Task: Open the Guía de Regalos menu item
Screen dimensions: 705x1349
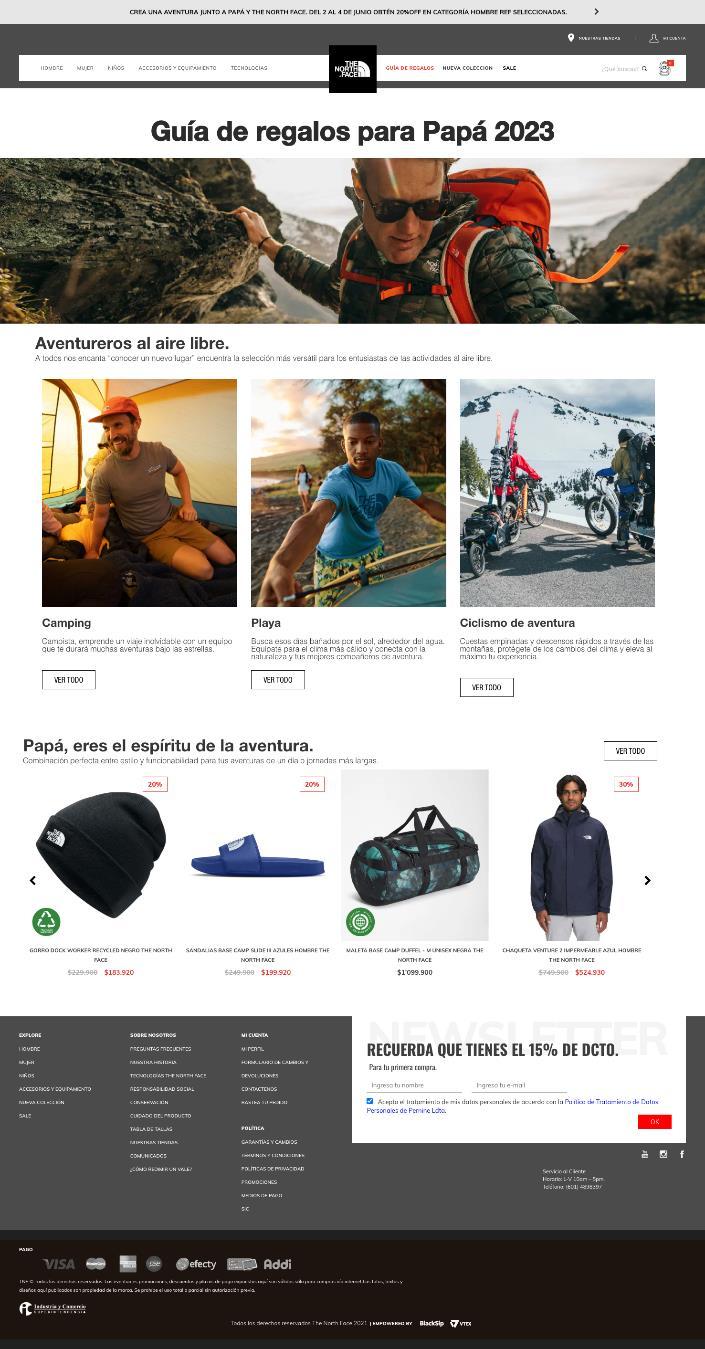Action: [410, 68]
